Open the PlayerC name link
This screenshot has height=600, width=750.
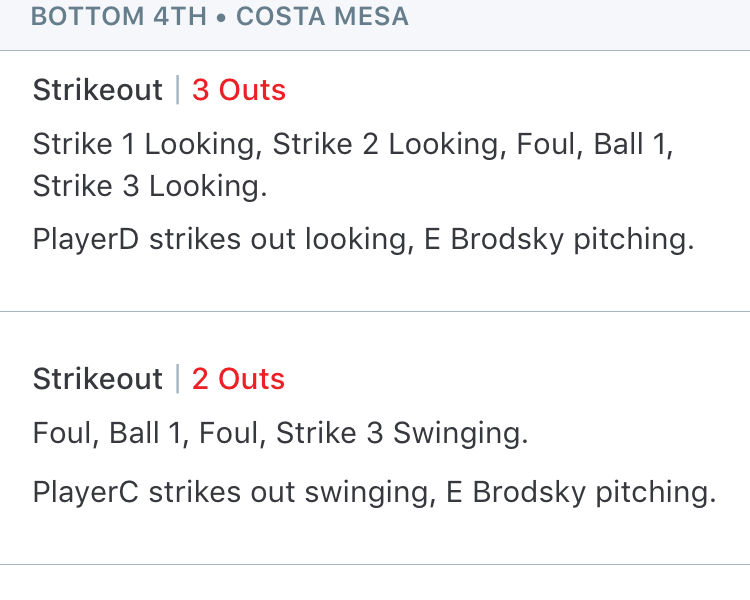(86, 492)
